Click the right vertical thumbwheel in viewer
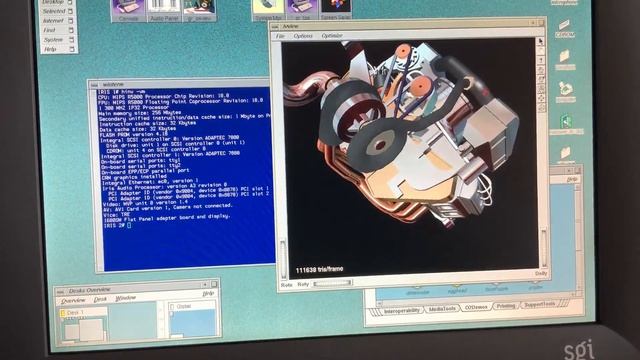640x360 pixels. 544,249
